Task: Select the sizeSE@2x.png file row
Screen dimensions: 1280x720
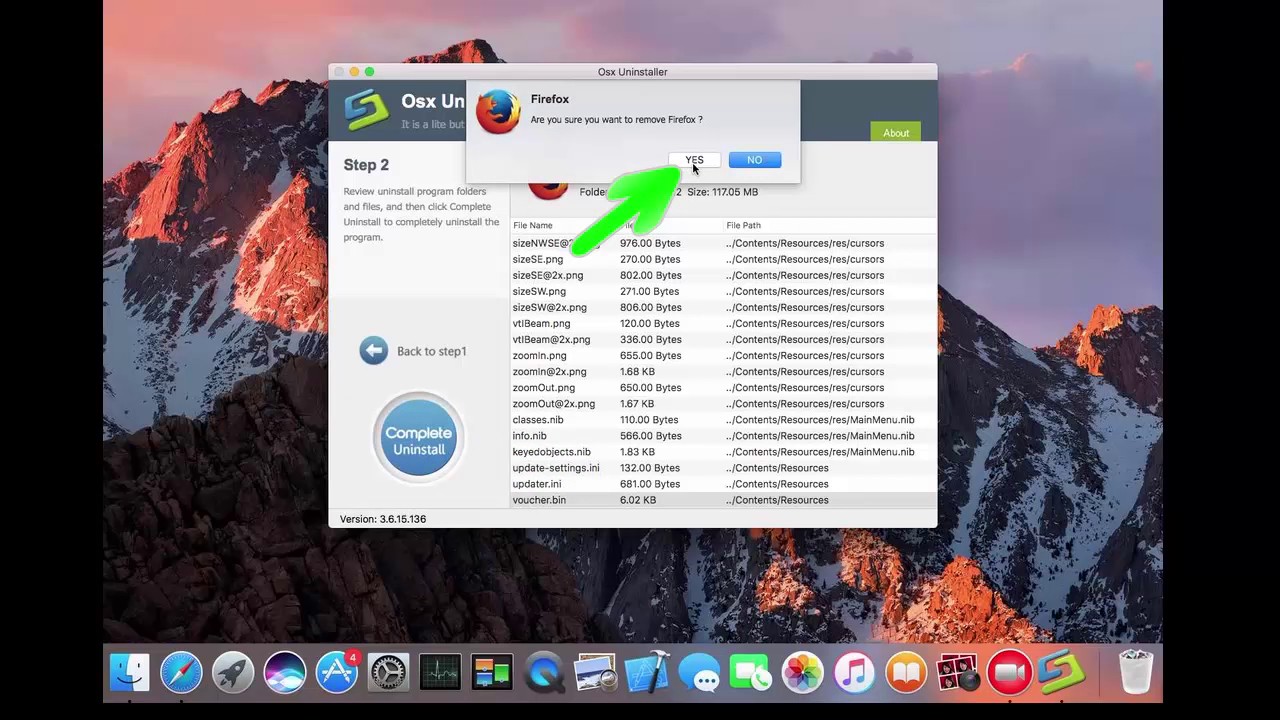Action: point(724,275)
